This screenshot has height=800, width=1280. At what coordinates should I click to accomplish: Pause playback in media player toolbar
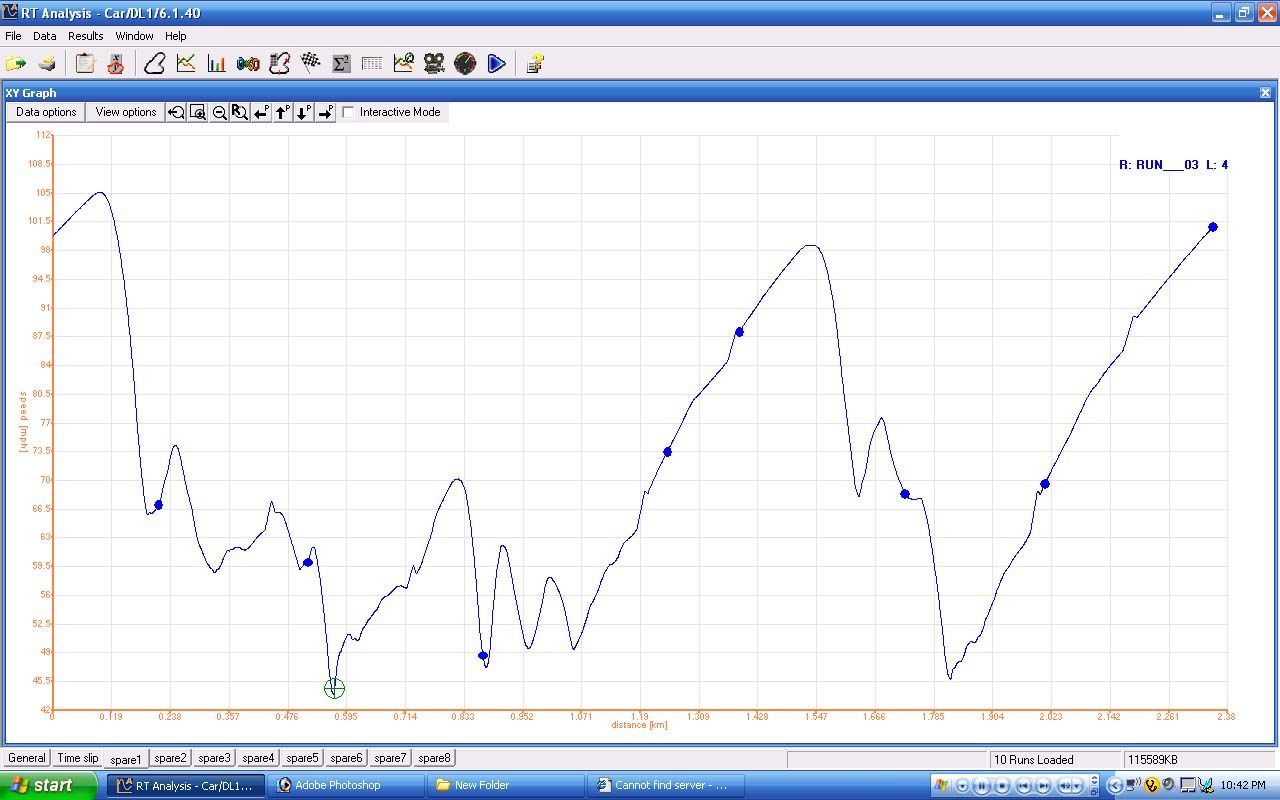point(982,786)
